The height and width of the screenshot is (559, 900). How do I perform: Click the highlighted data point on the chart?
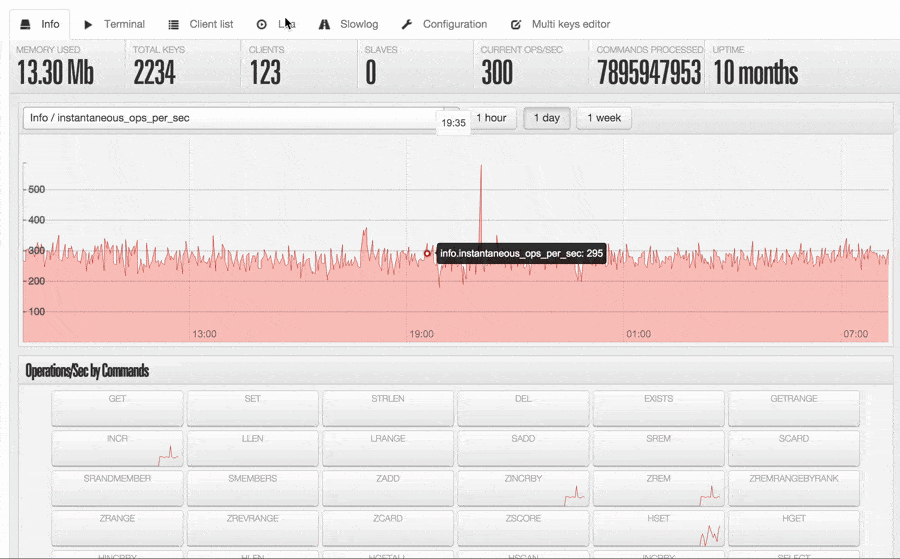427,253
